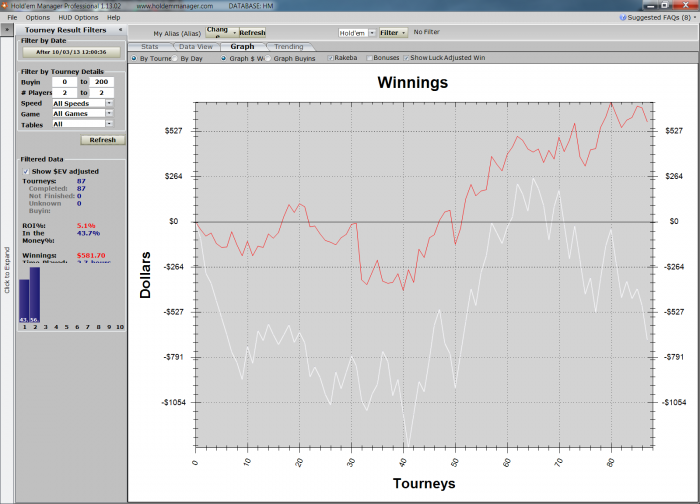Select the By Day radio button
700x504 pixels.
[175, 58]
